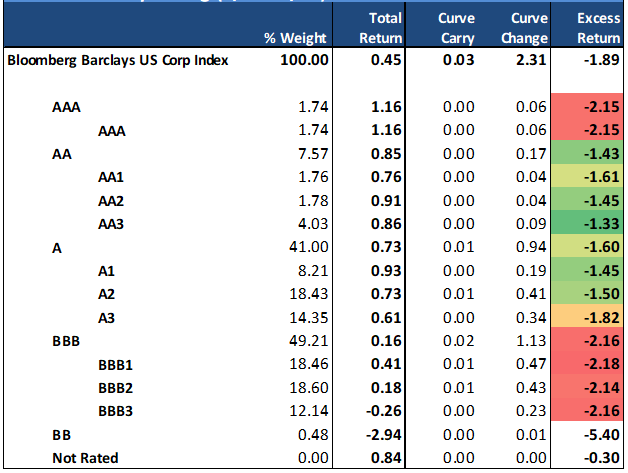This screenshot has height=473, width=628.
Task: Select the BBB3 sub-rating label
Action: tap(116, 410)
